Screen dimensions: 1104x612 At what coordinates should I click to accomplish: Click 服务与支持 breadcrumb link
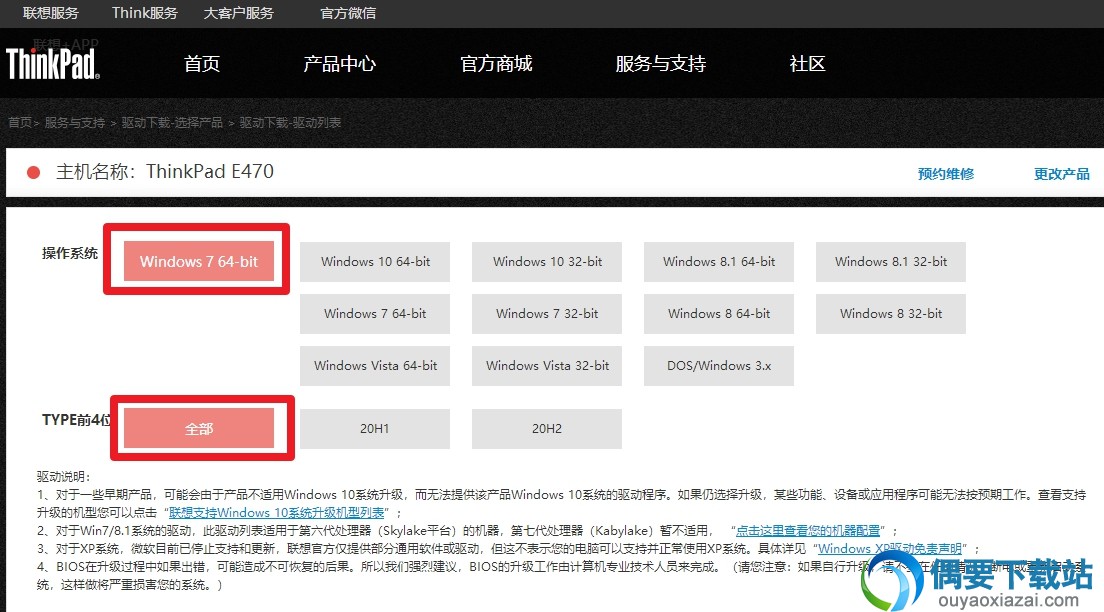click(x=75, y=123)
